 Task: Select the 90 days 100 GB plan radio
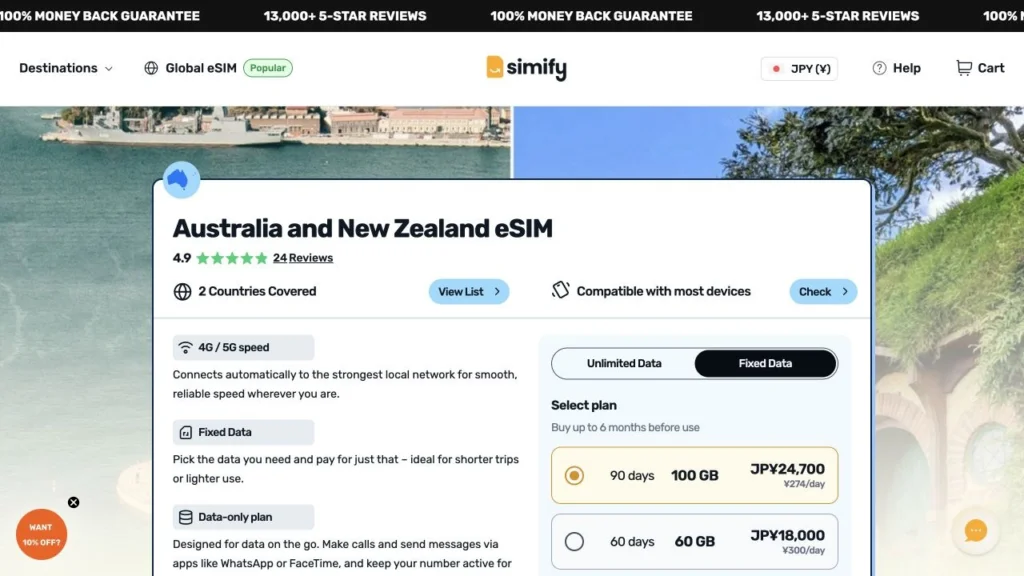[574, 475]
